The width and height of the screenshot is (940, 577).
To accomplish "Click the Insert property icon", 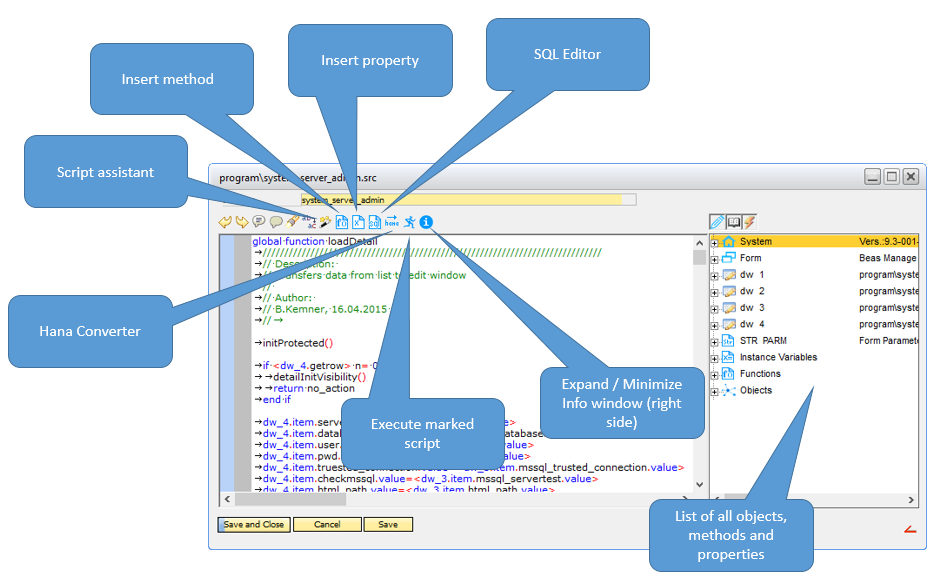I will click(x=358, y=222).
